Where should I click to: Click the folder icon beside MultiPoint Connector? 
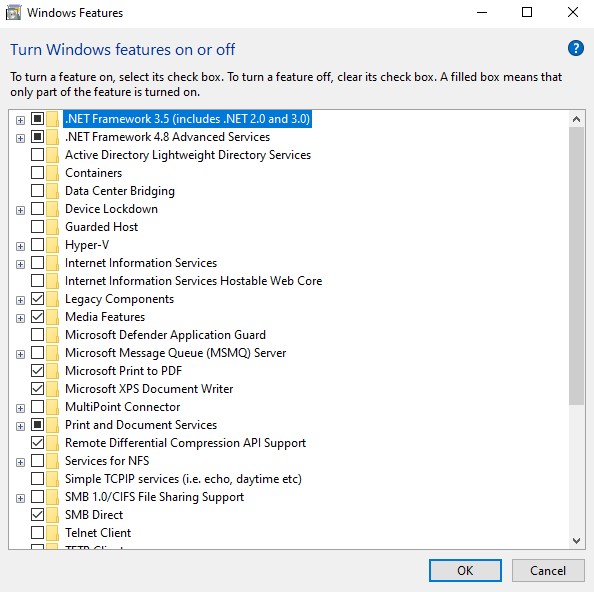(x=53, y=407)
